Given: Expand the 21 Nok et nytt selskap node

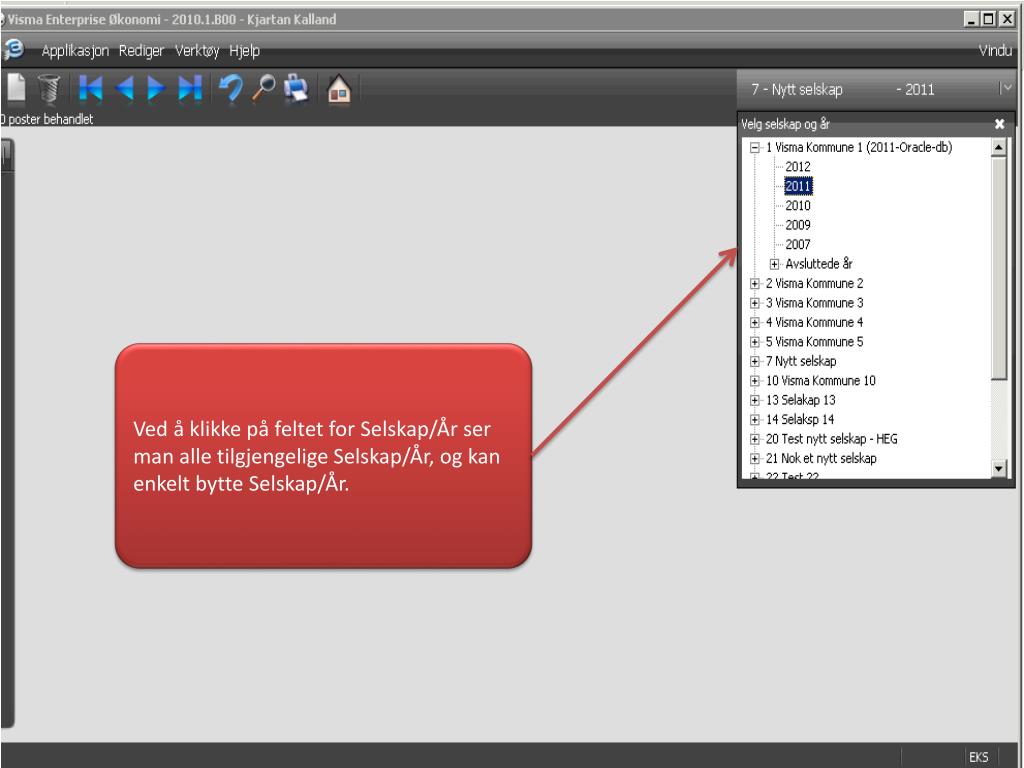Looking at the screenshot, I should (x=755, y=459).
